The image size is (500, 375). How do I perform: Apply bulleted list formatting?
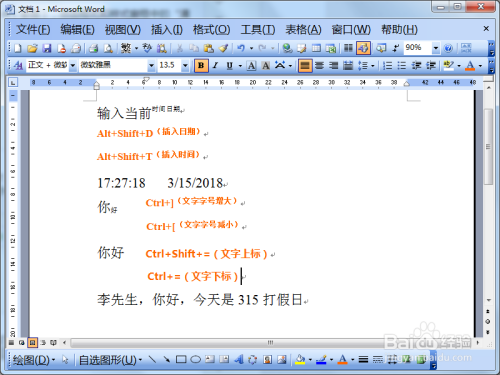tap(402, 65)
